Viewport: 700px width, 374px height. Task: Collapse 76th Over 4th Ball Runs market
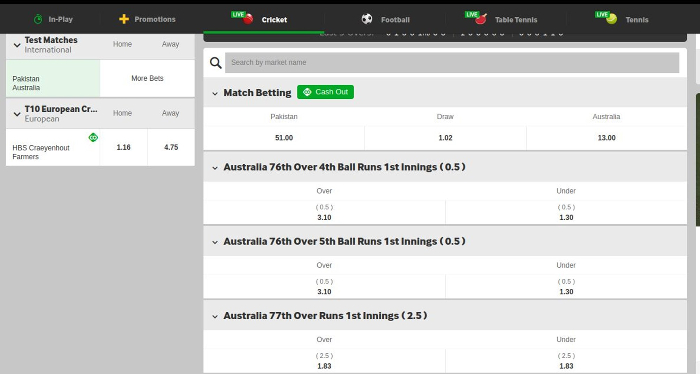pyautogui.click(x=215, y=168)
